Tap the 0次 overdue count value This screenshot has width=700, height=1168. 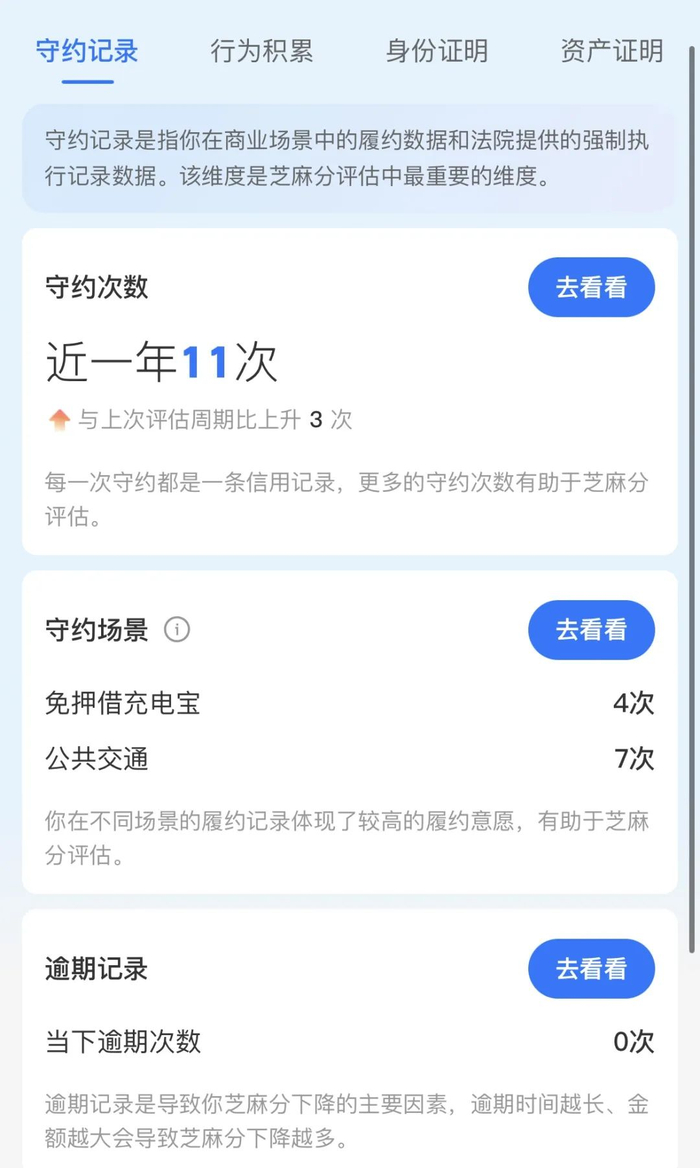point(633,1040)
